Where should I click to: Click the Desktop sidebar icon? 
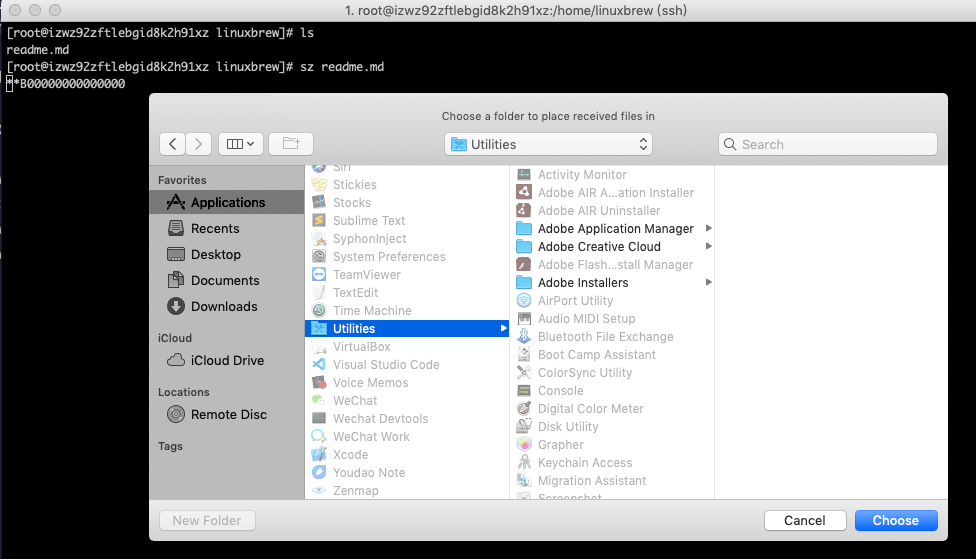tap(176, 254)
